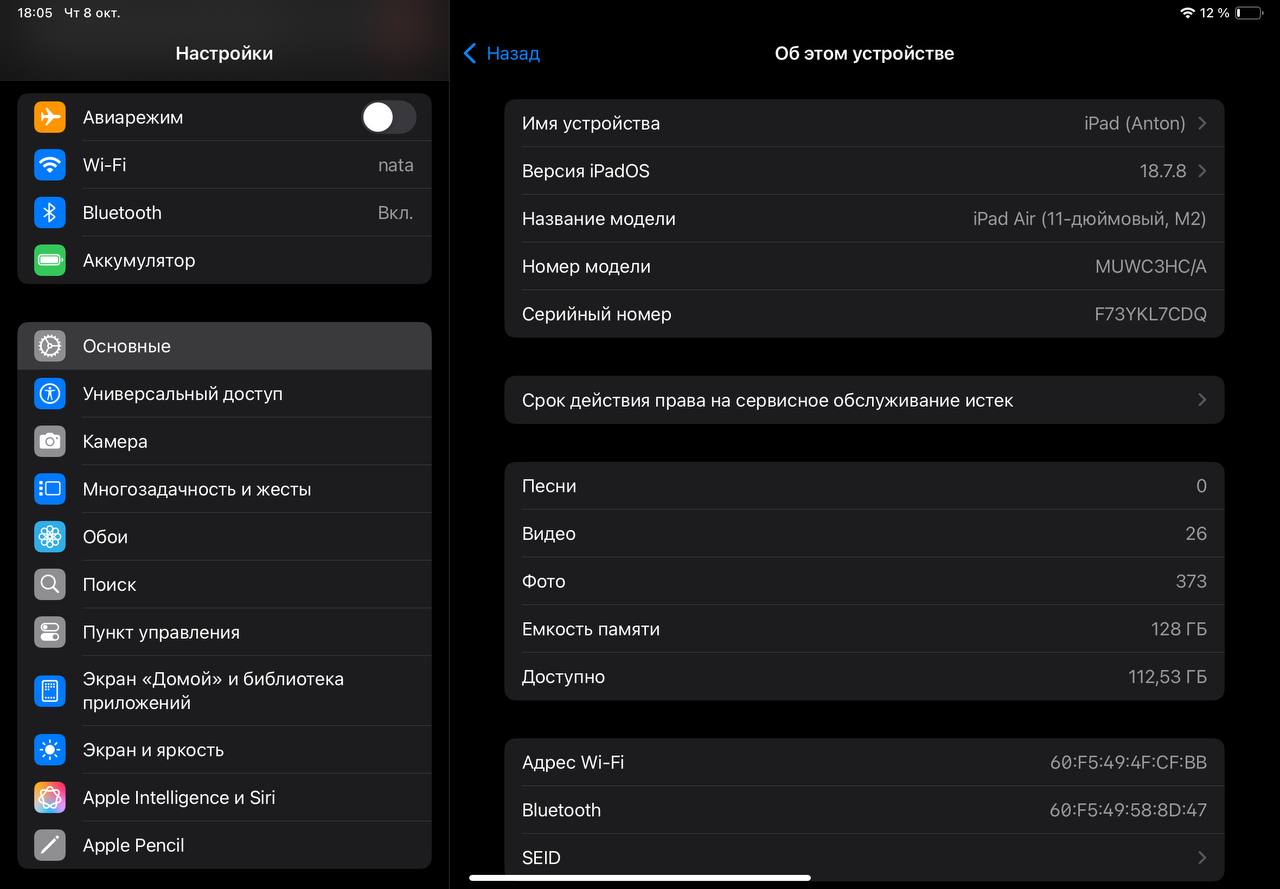Tap the Многозадачность и жесты icon
The image size is (1280, 889).
tap(50, 489)
